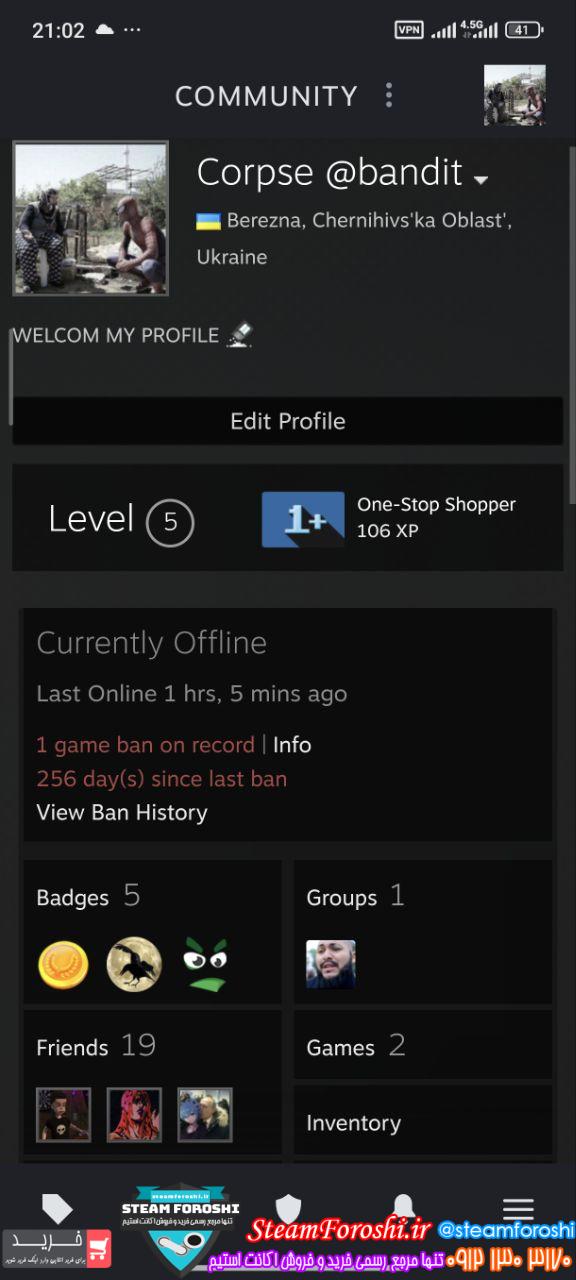
Task: Open the large profile picture
Action: [90, 218]
